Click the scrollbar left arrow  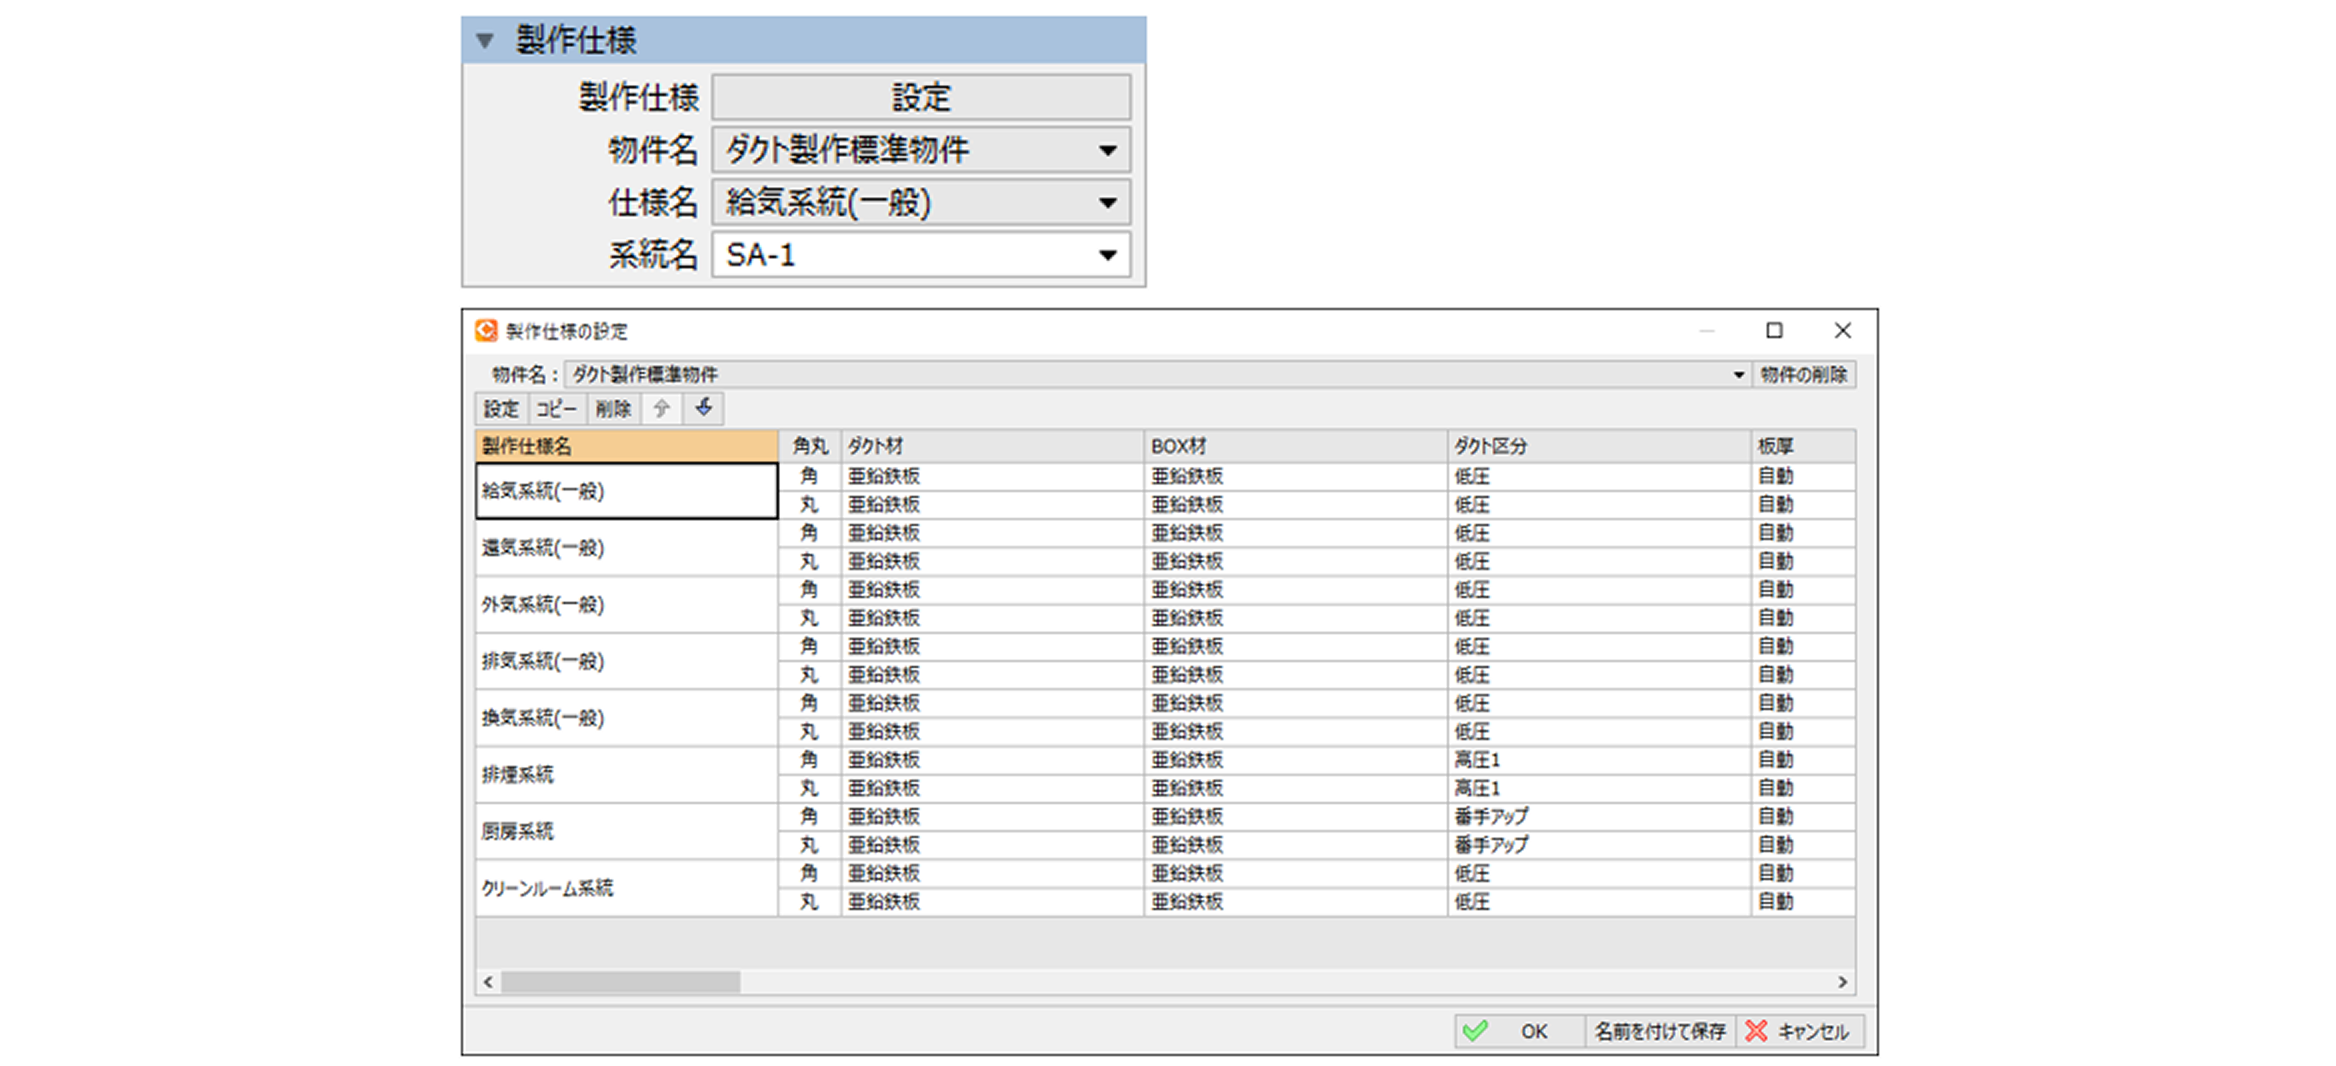[488, 982]
